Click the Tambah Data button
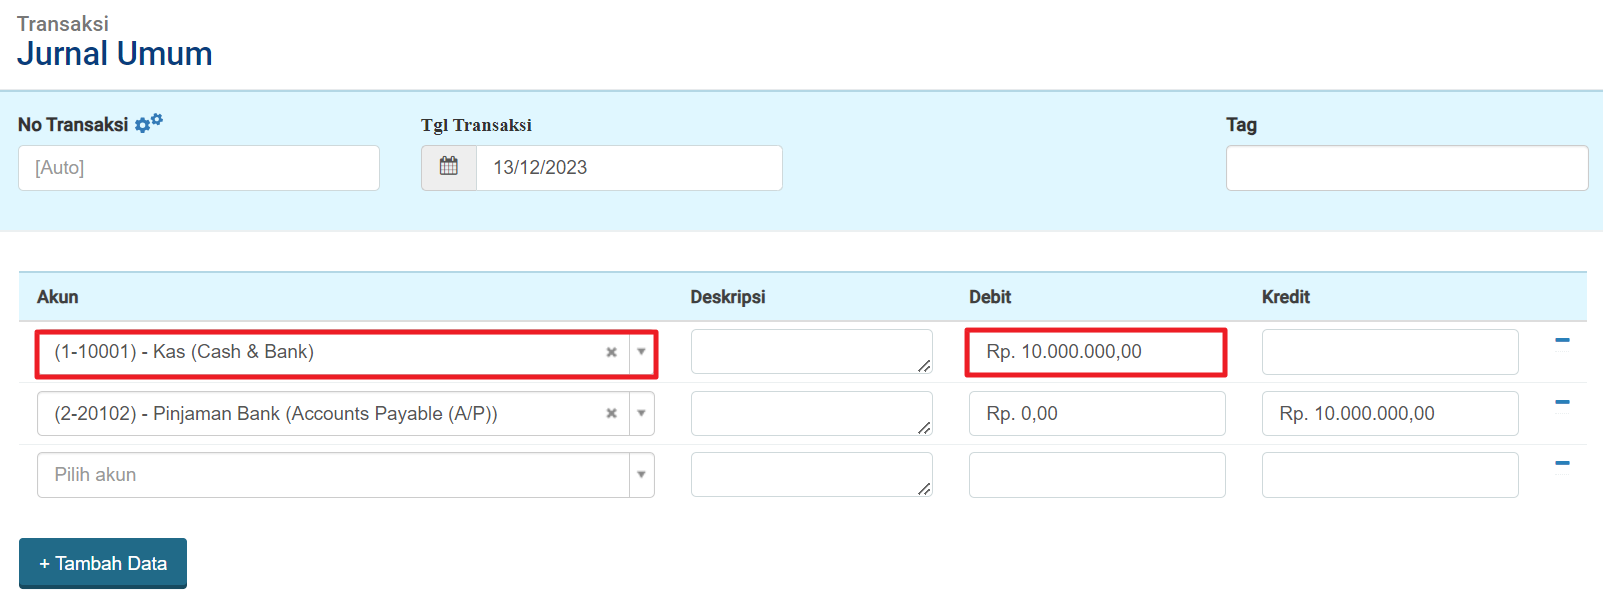This screenshot has height=614, width=1603. tap(103, 563)
